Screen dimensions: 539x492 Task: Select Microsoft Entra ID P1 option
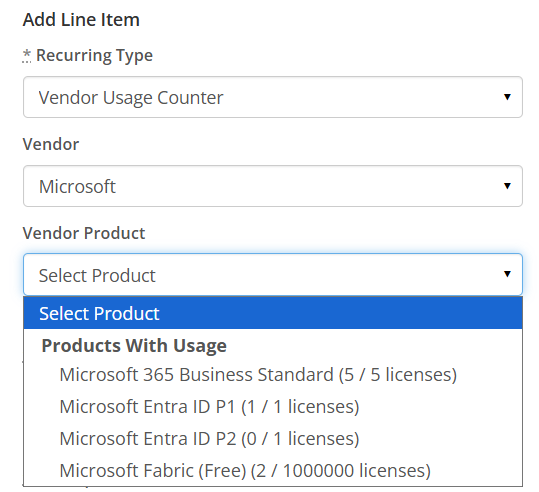tap(273, 406)
